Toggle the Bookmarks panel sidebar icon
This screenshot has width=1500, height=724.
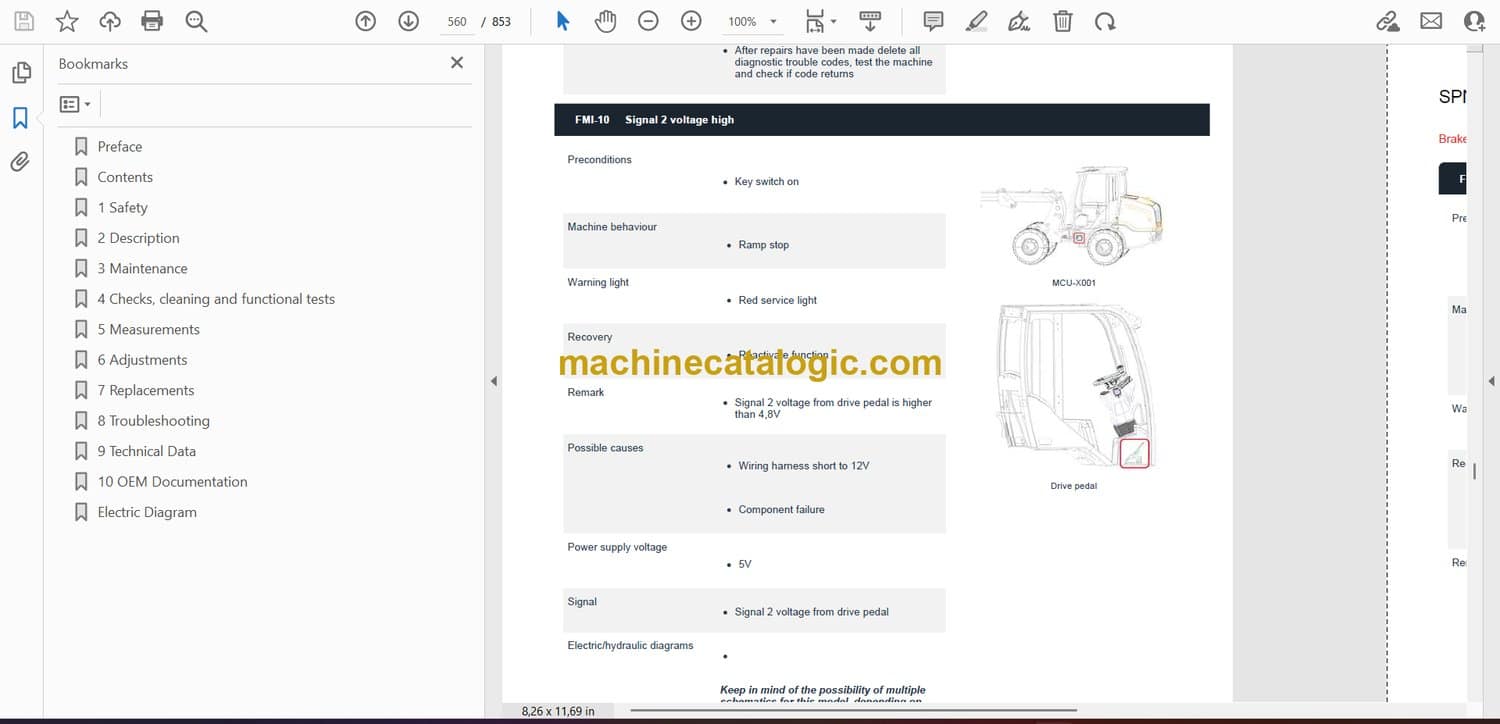click(20, 118)
